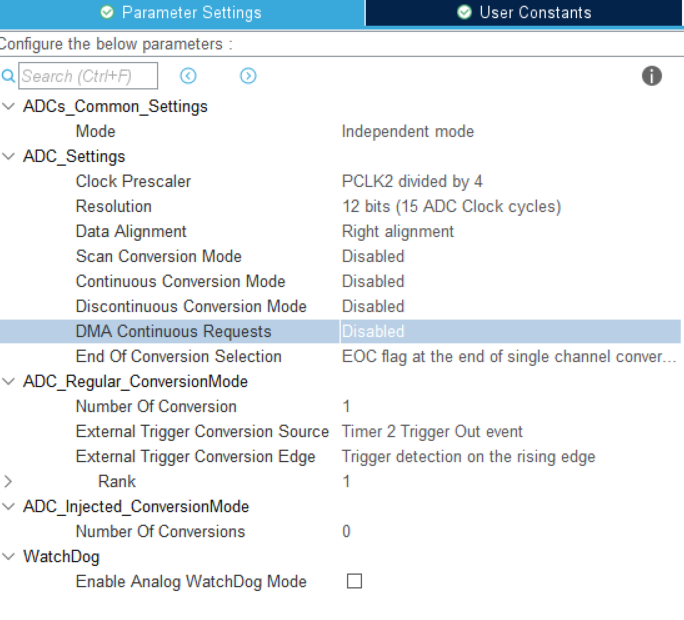The height and width of the screenshot is (620, 684).
Task: Open the parameter info icon
Action: point(652,76)
